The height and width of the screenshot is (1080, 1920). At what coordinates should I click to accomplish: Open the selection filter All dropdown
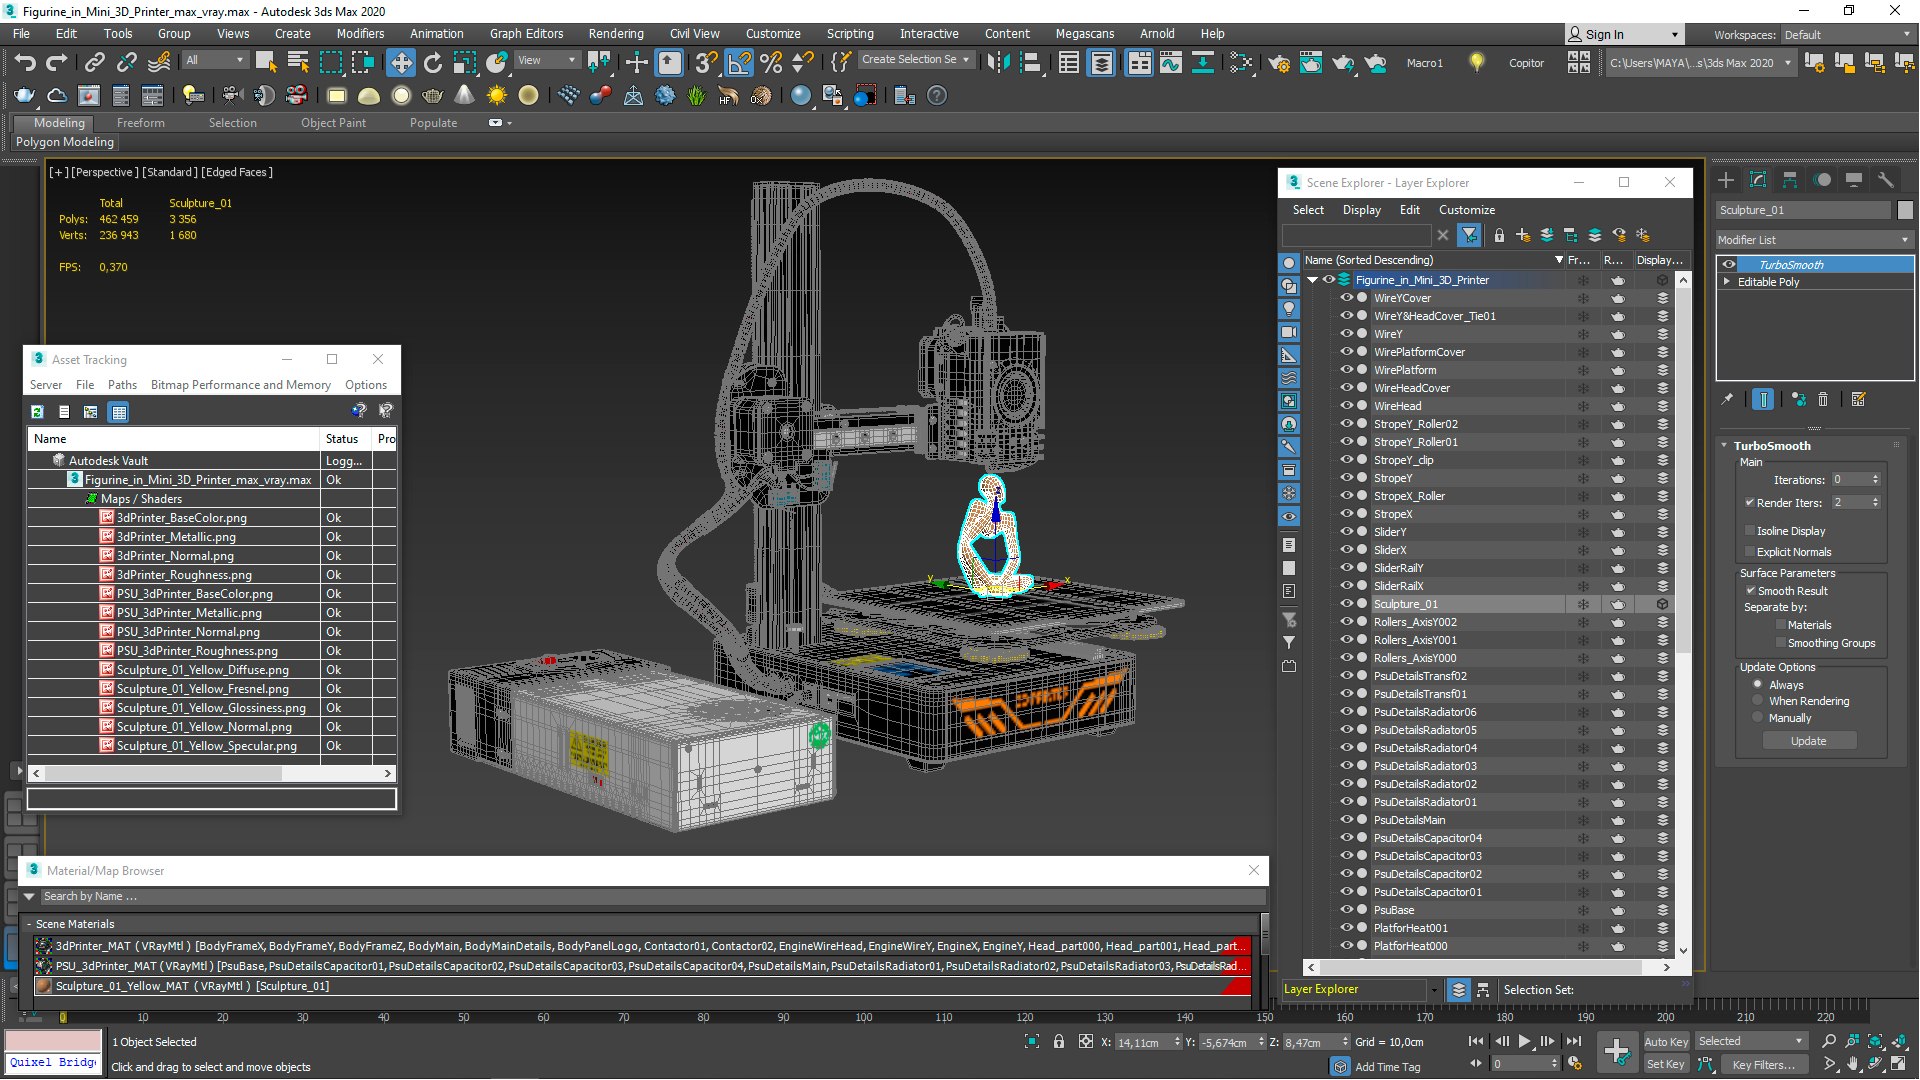pos(215,60)
